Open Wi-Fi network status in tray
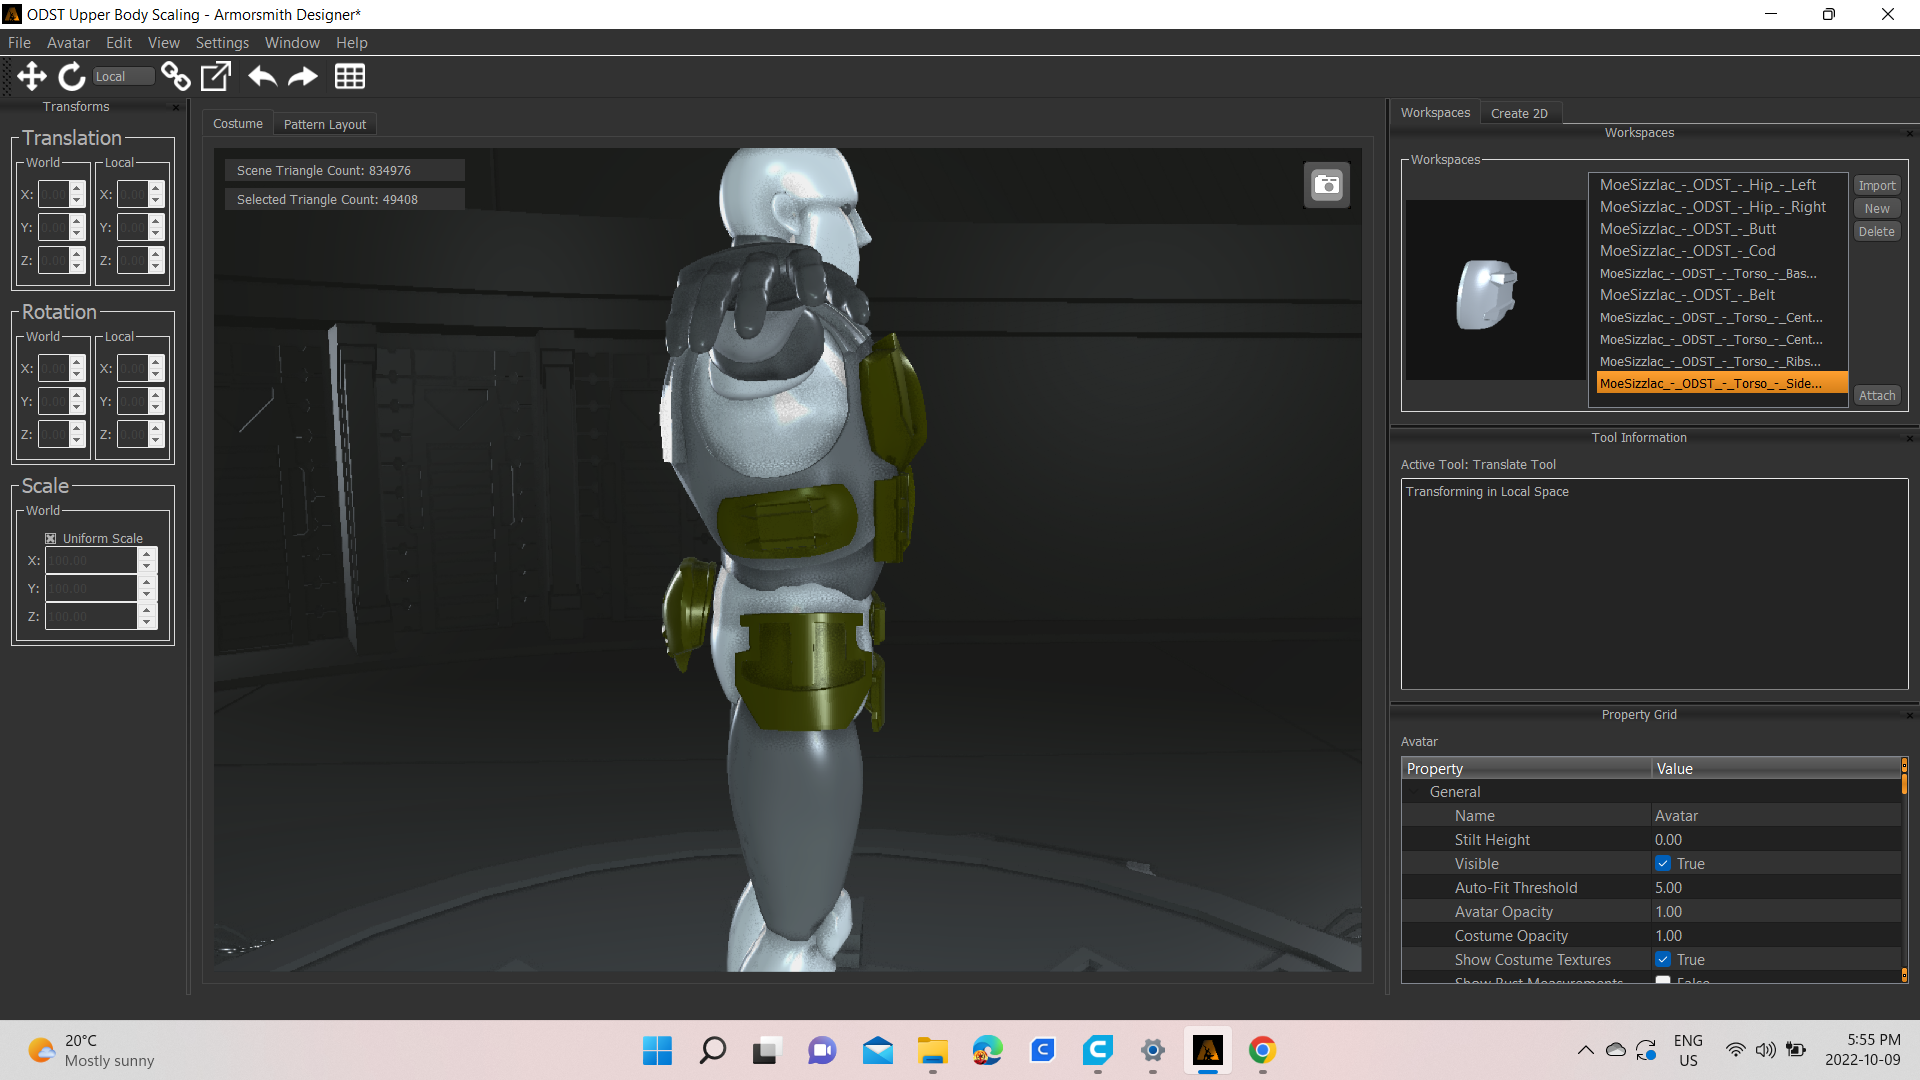1920x1080 pixels. tap(1736, 1050)
